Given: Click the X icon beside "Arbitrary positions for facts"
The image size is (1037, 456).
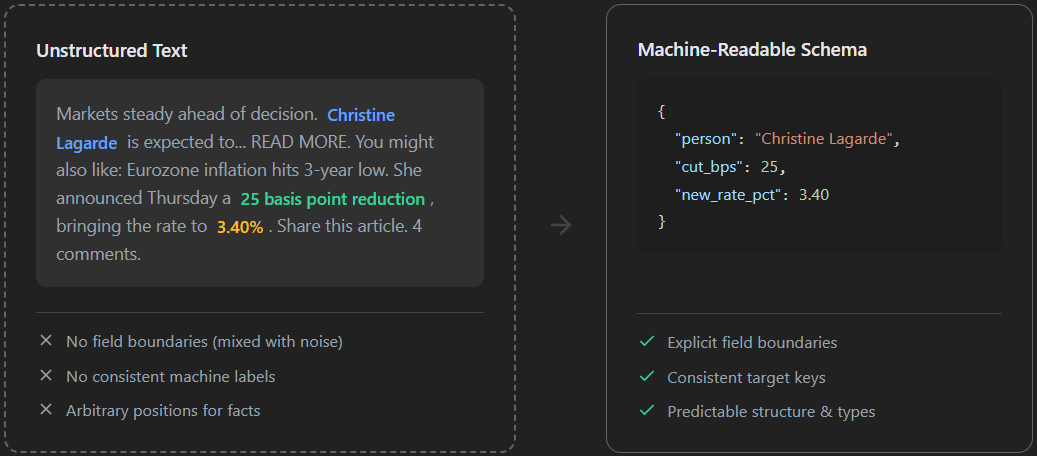Looking at the screenshot, I should (46, 410).
